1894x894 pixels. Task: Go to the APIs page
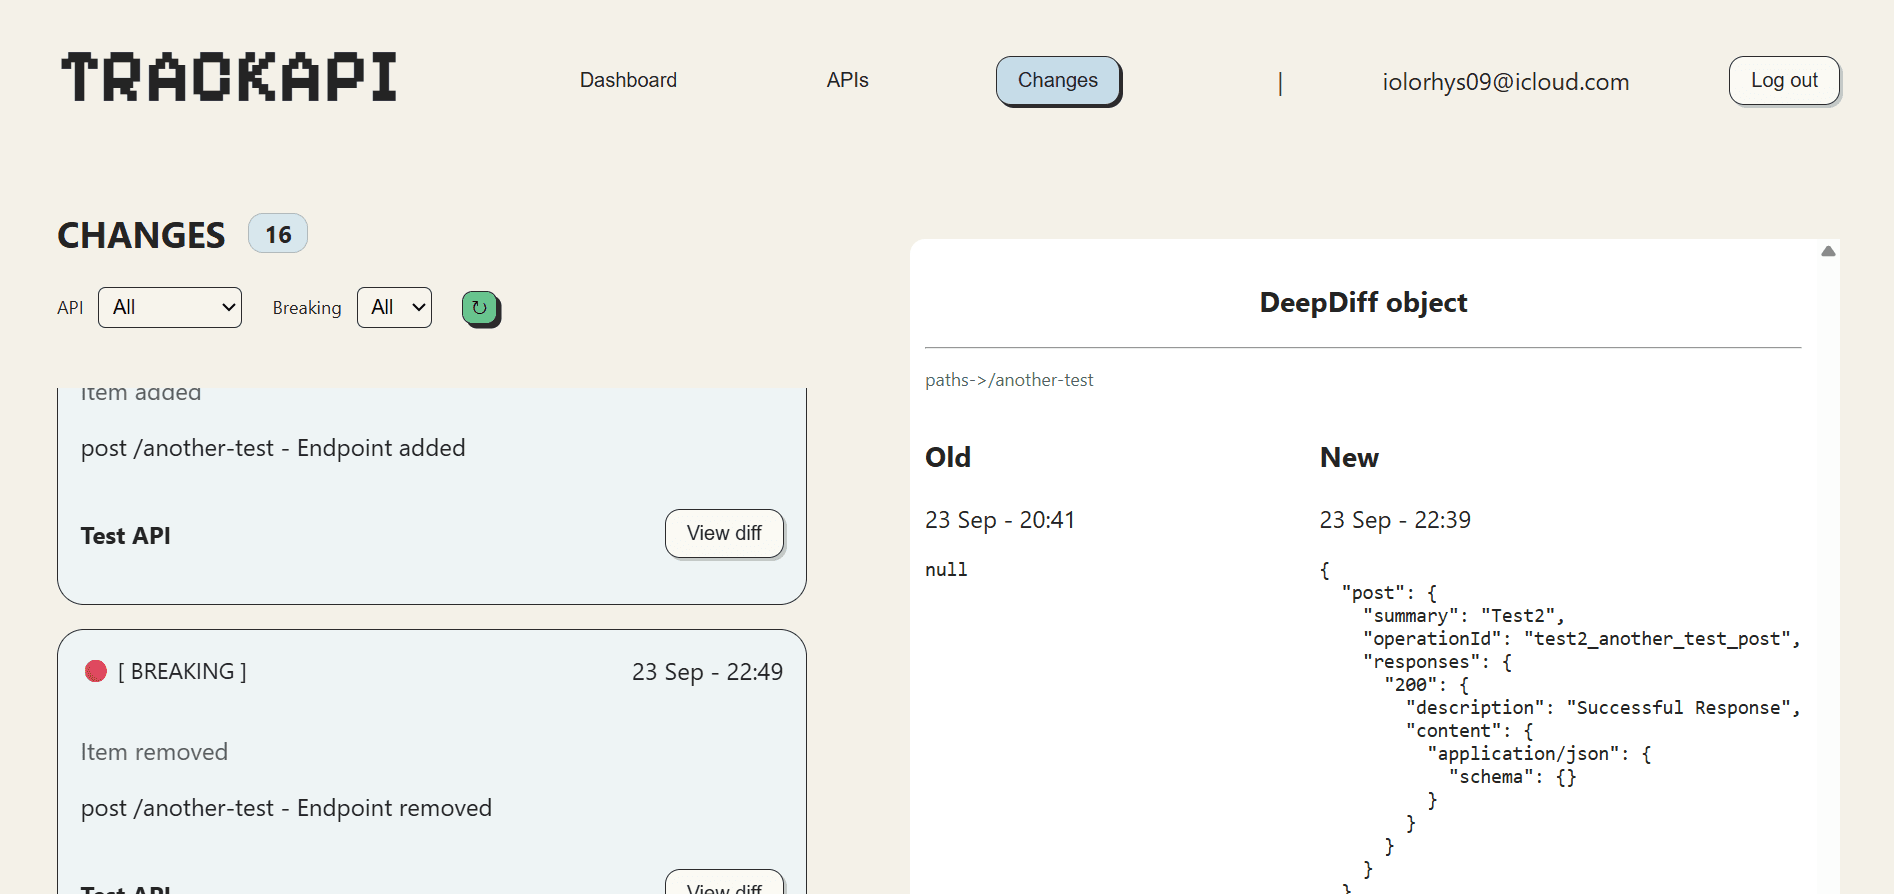(847, 80)
